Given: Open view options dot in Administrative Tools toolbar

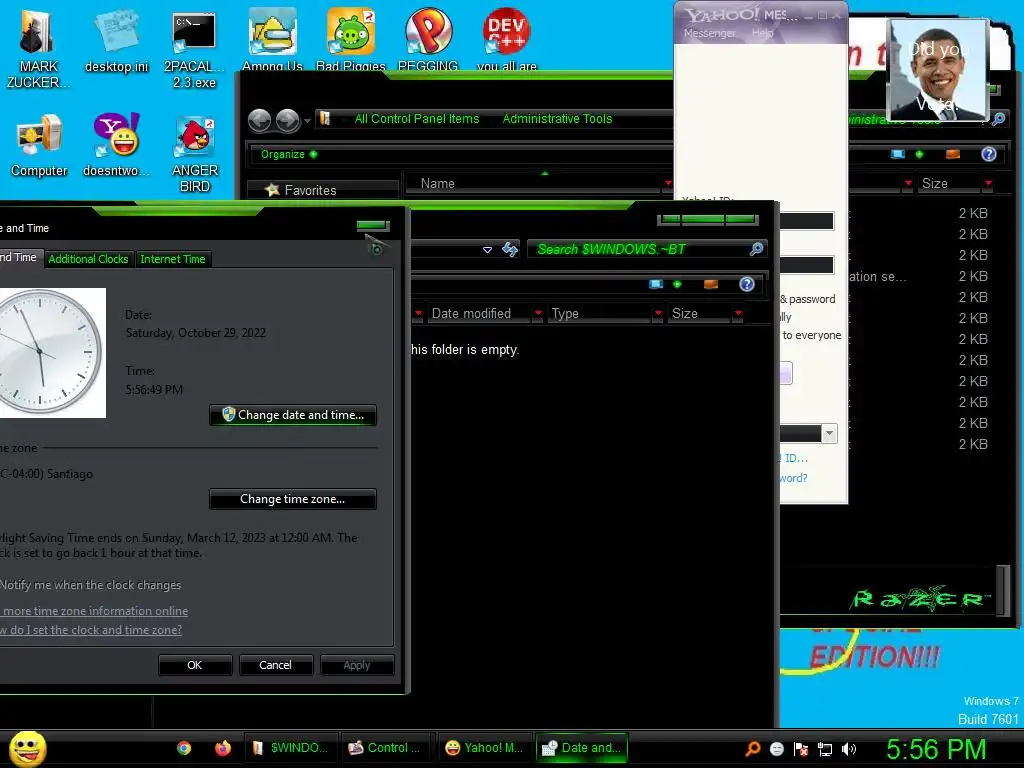Looking at the screenshot, I should click(920, 154).
